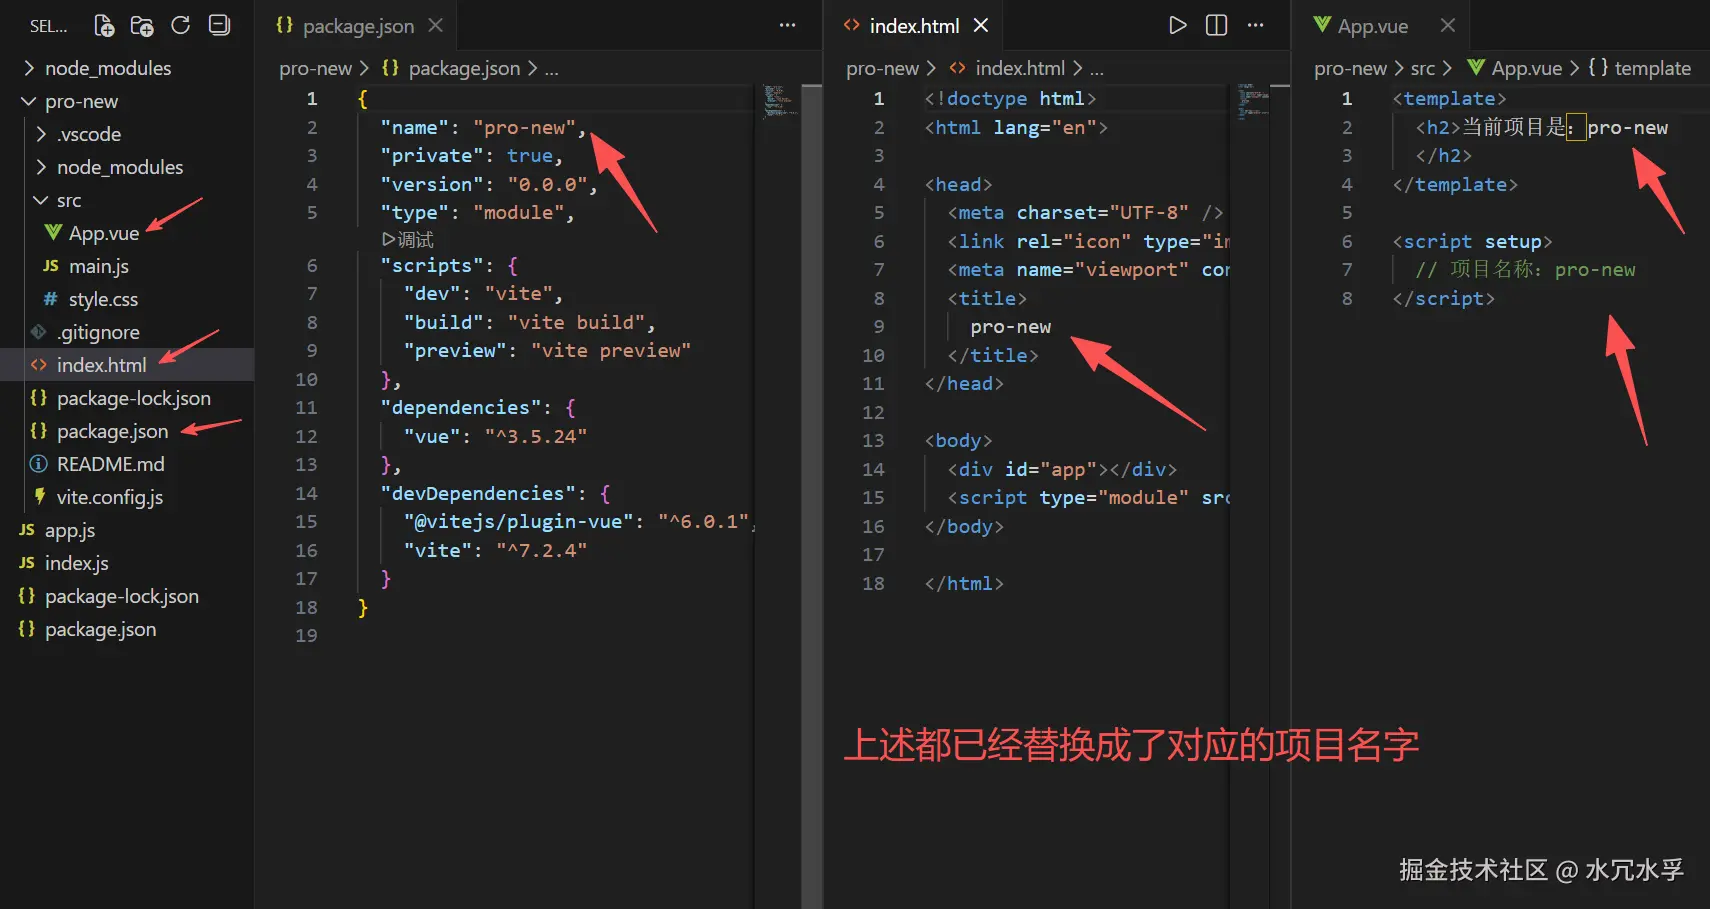Screen dimensions: 1710x909
Task: Click the div id="app" line in index.html
Action: click(1062, 469)
